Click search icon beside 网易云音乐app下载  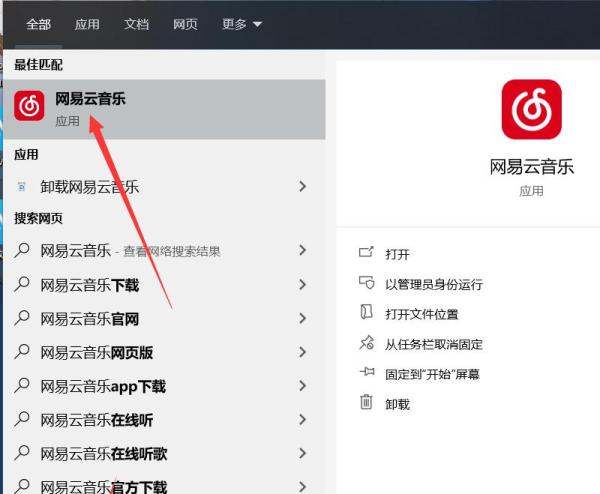[x=22, y=385]
